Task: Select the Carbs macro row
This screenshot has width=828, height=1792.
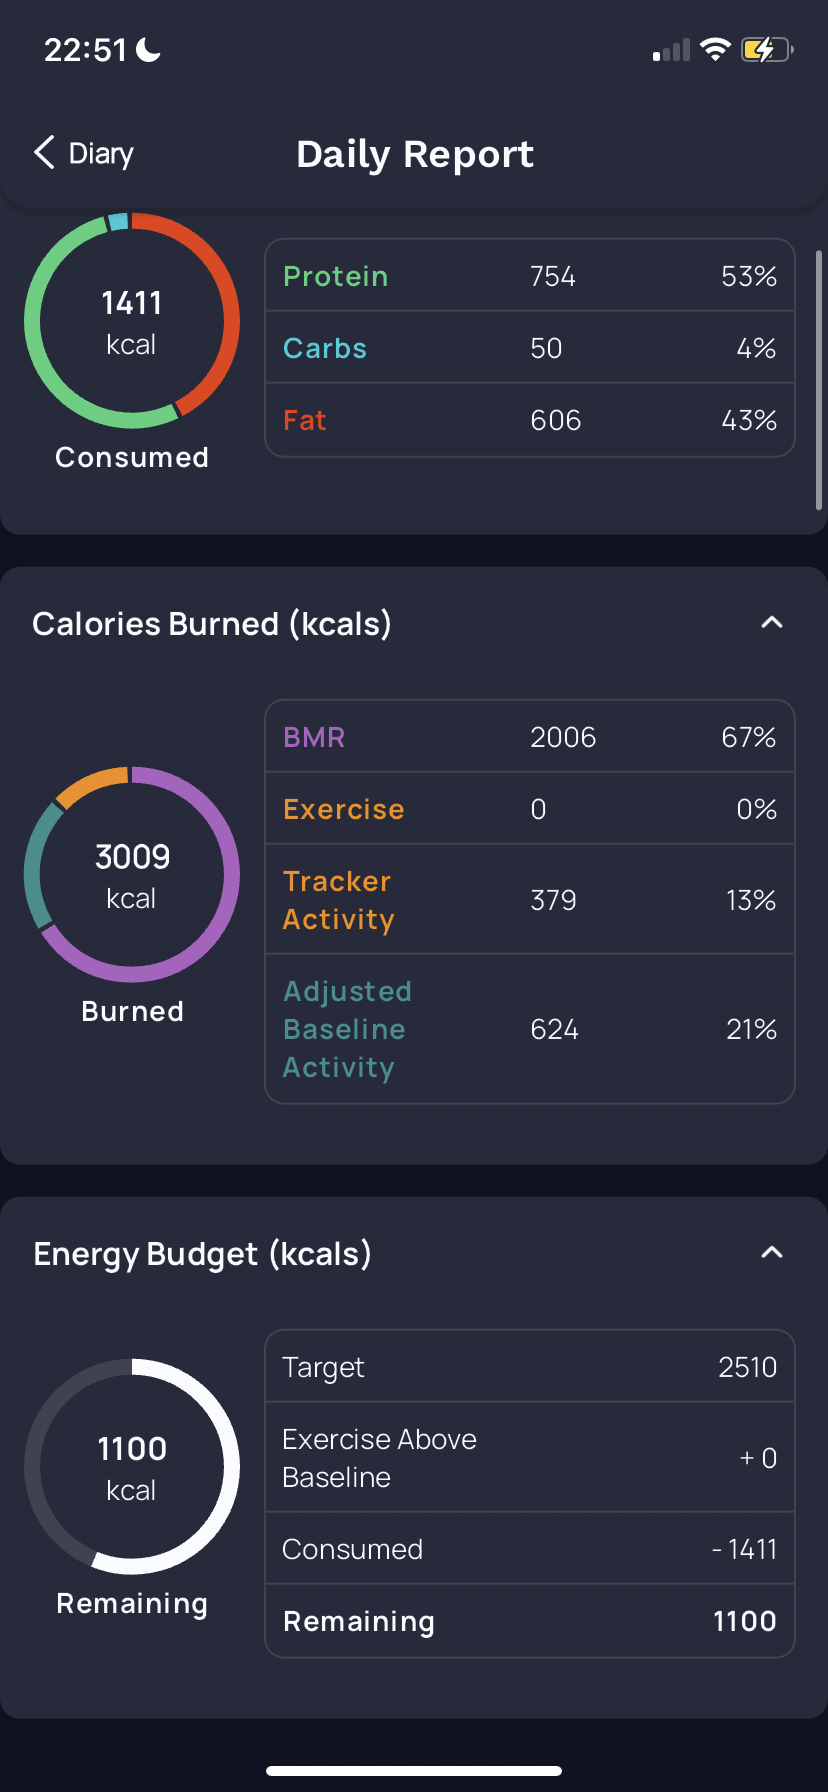Action: tap(530, 347)
